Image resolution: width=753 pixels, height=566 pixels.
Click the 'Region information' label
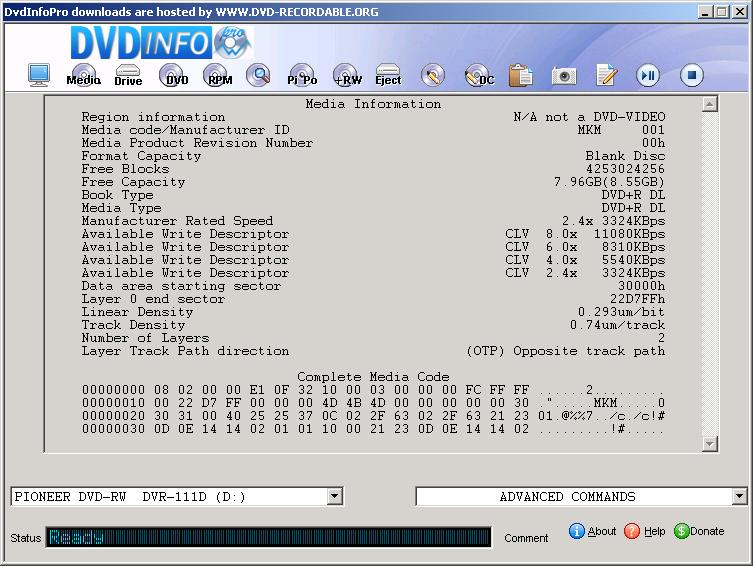pyautogui.click(x=153, y=117)
